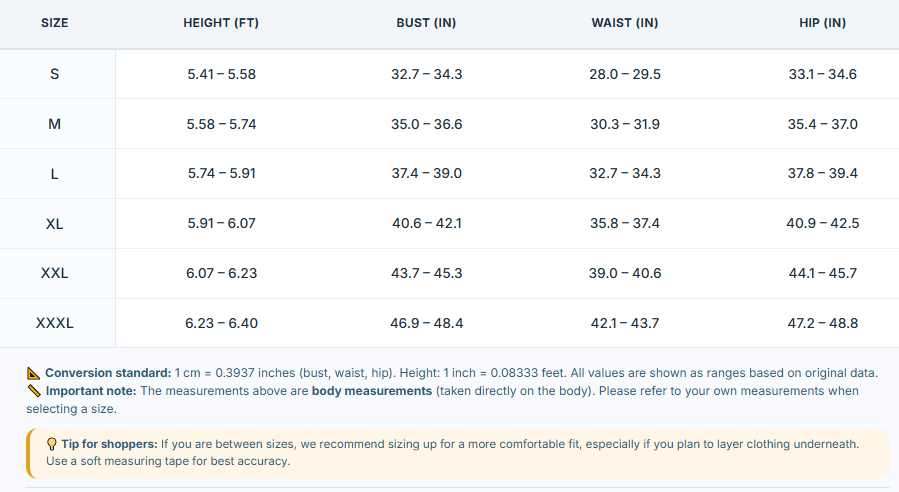Click the height value 6.07 – 6.23

pos(221,273)
